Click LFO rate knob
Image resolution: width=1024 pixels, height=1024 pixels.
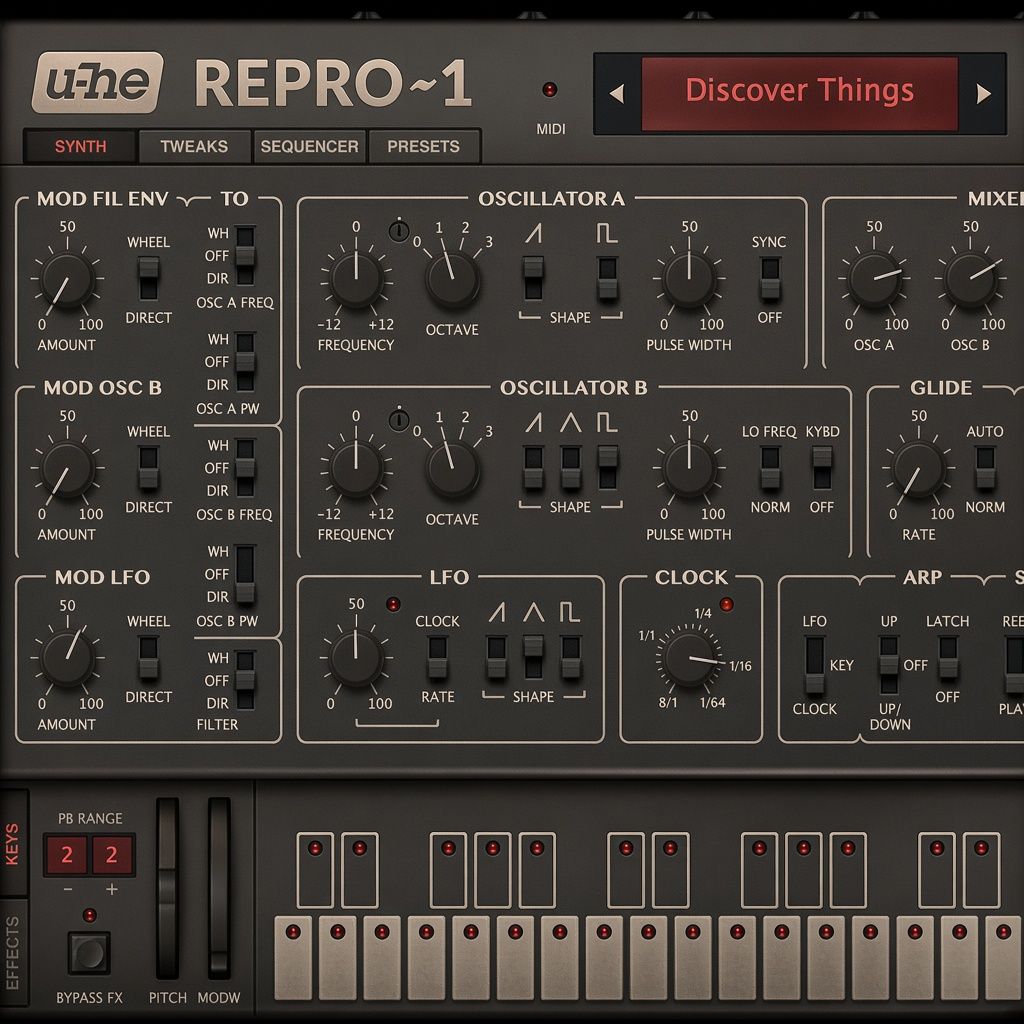pos(356,658)
